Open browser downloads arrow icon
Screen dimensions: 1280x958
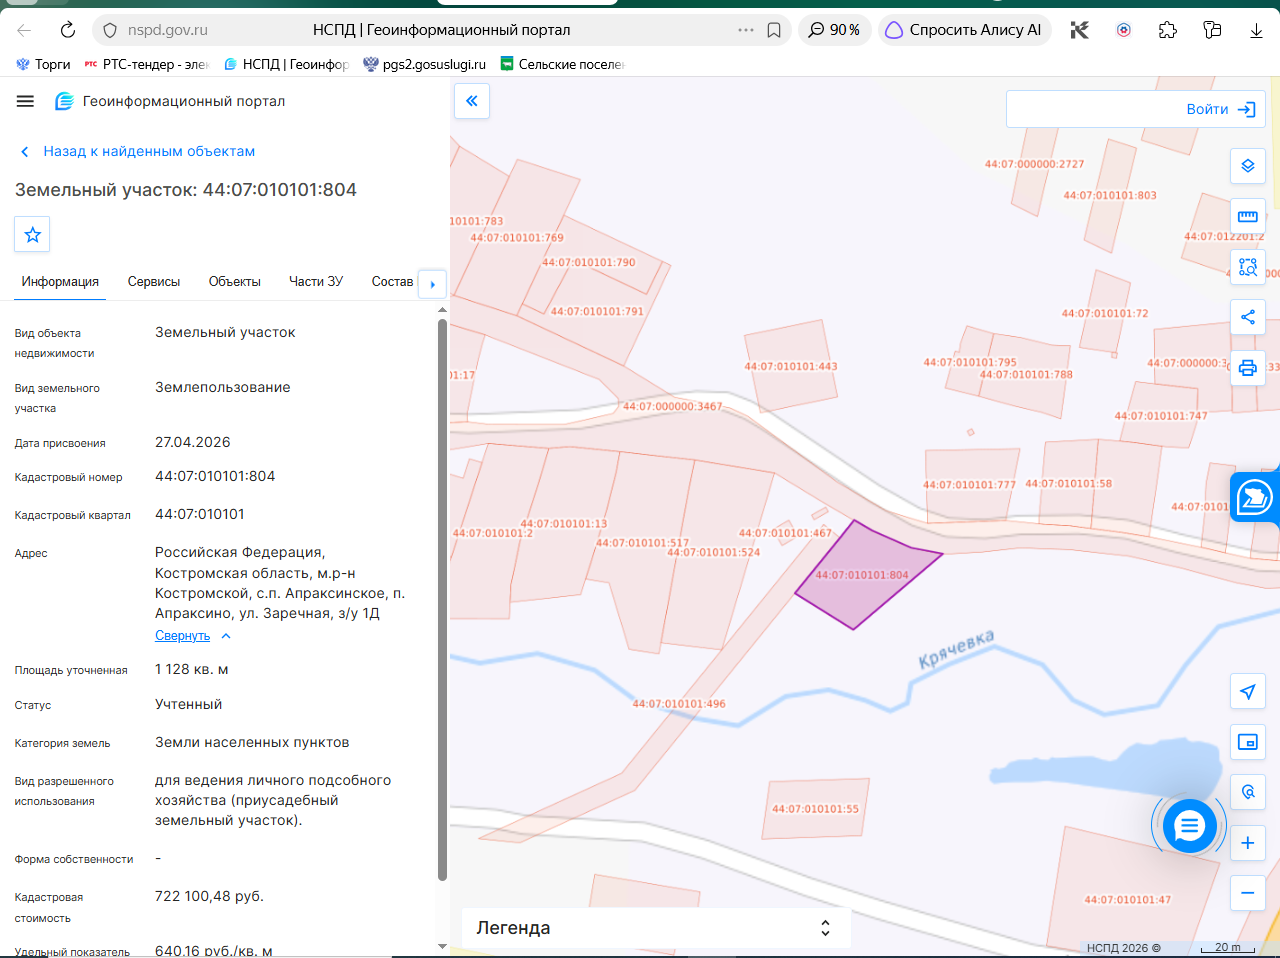coord(1256,30)
